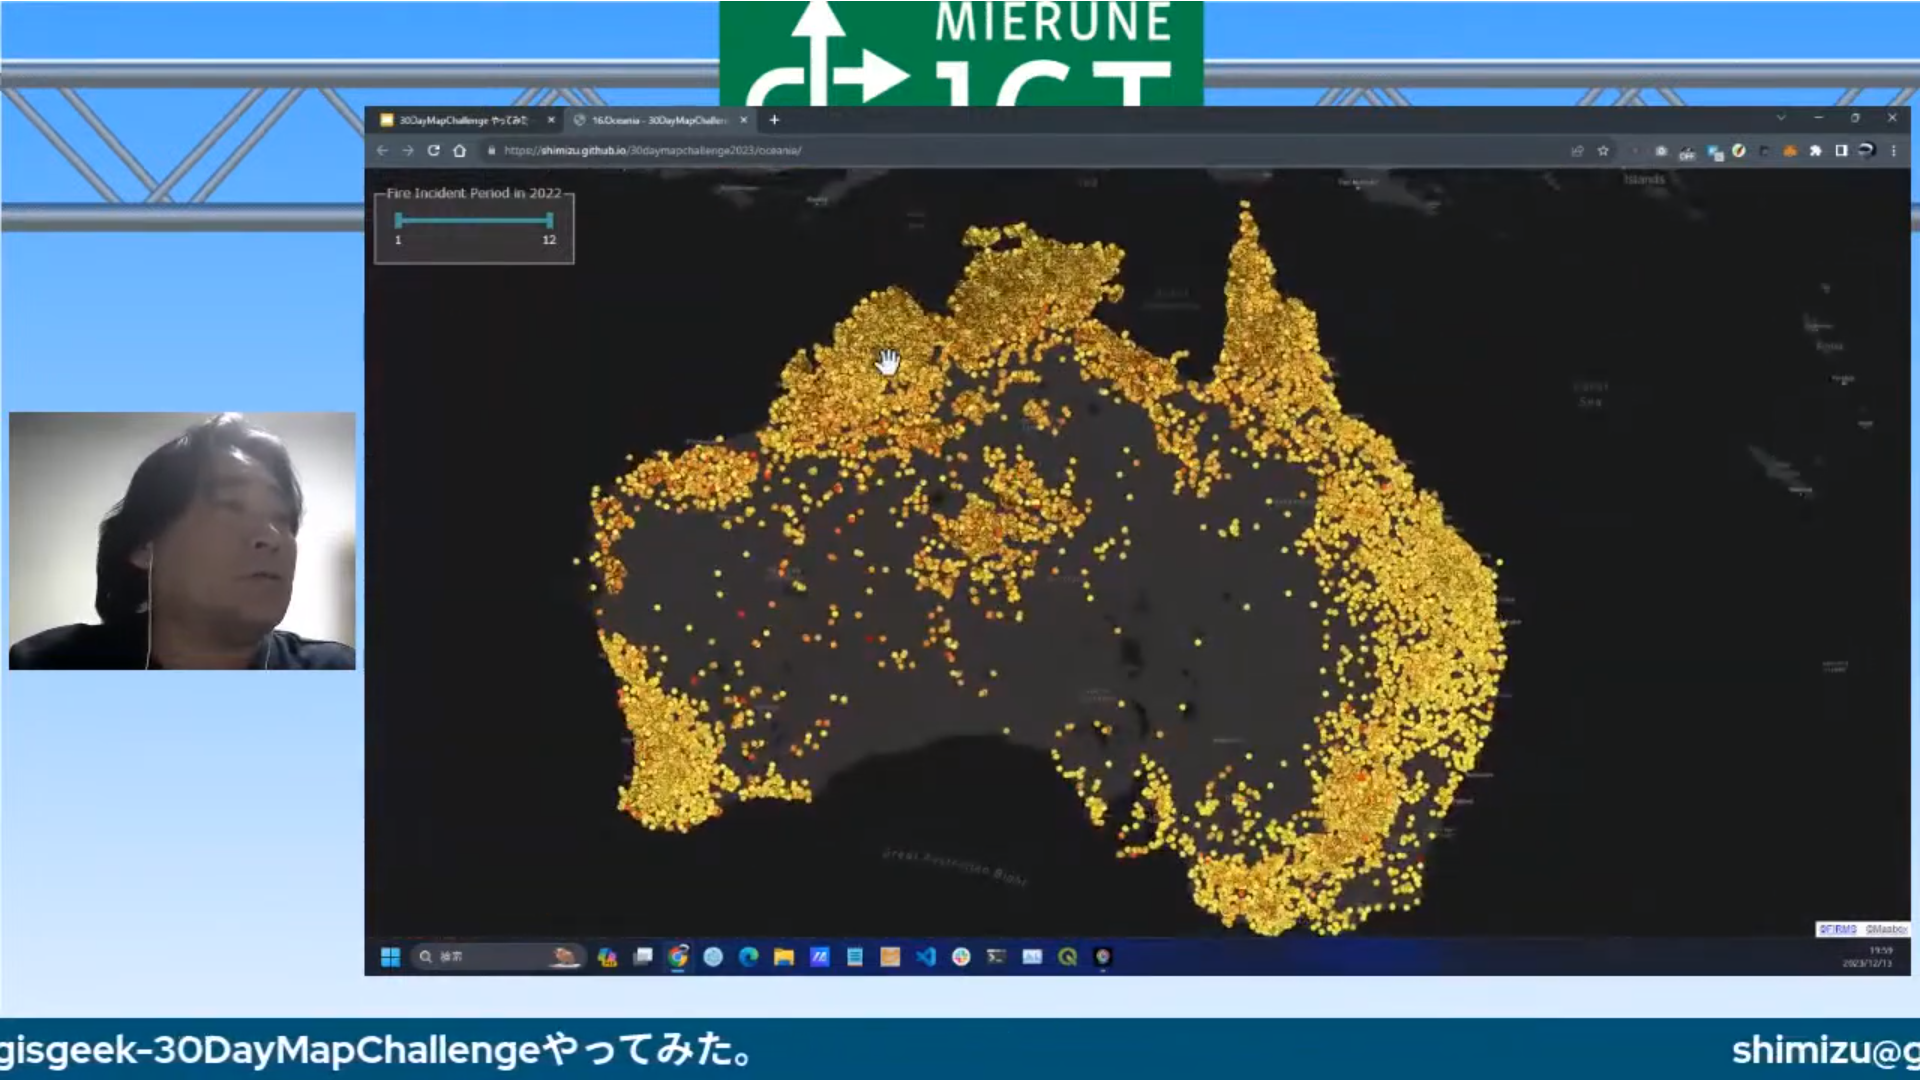This screenshot has width=1920, height=1080.
Task: Open QGIS from the taskbar
Action: (1067, 957)
